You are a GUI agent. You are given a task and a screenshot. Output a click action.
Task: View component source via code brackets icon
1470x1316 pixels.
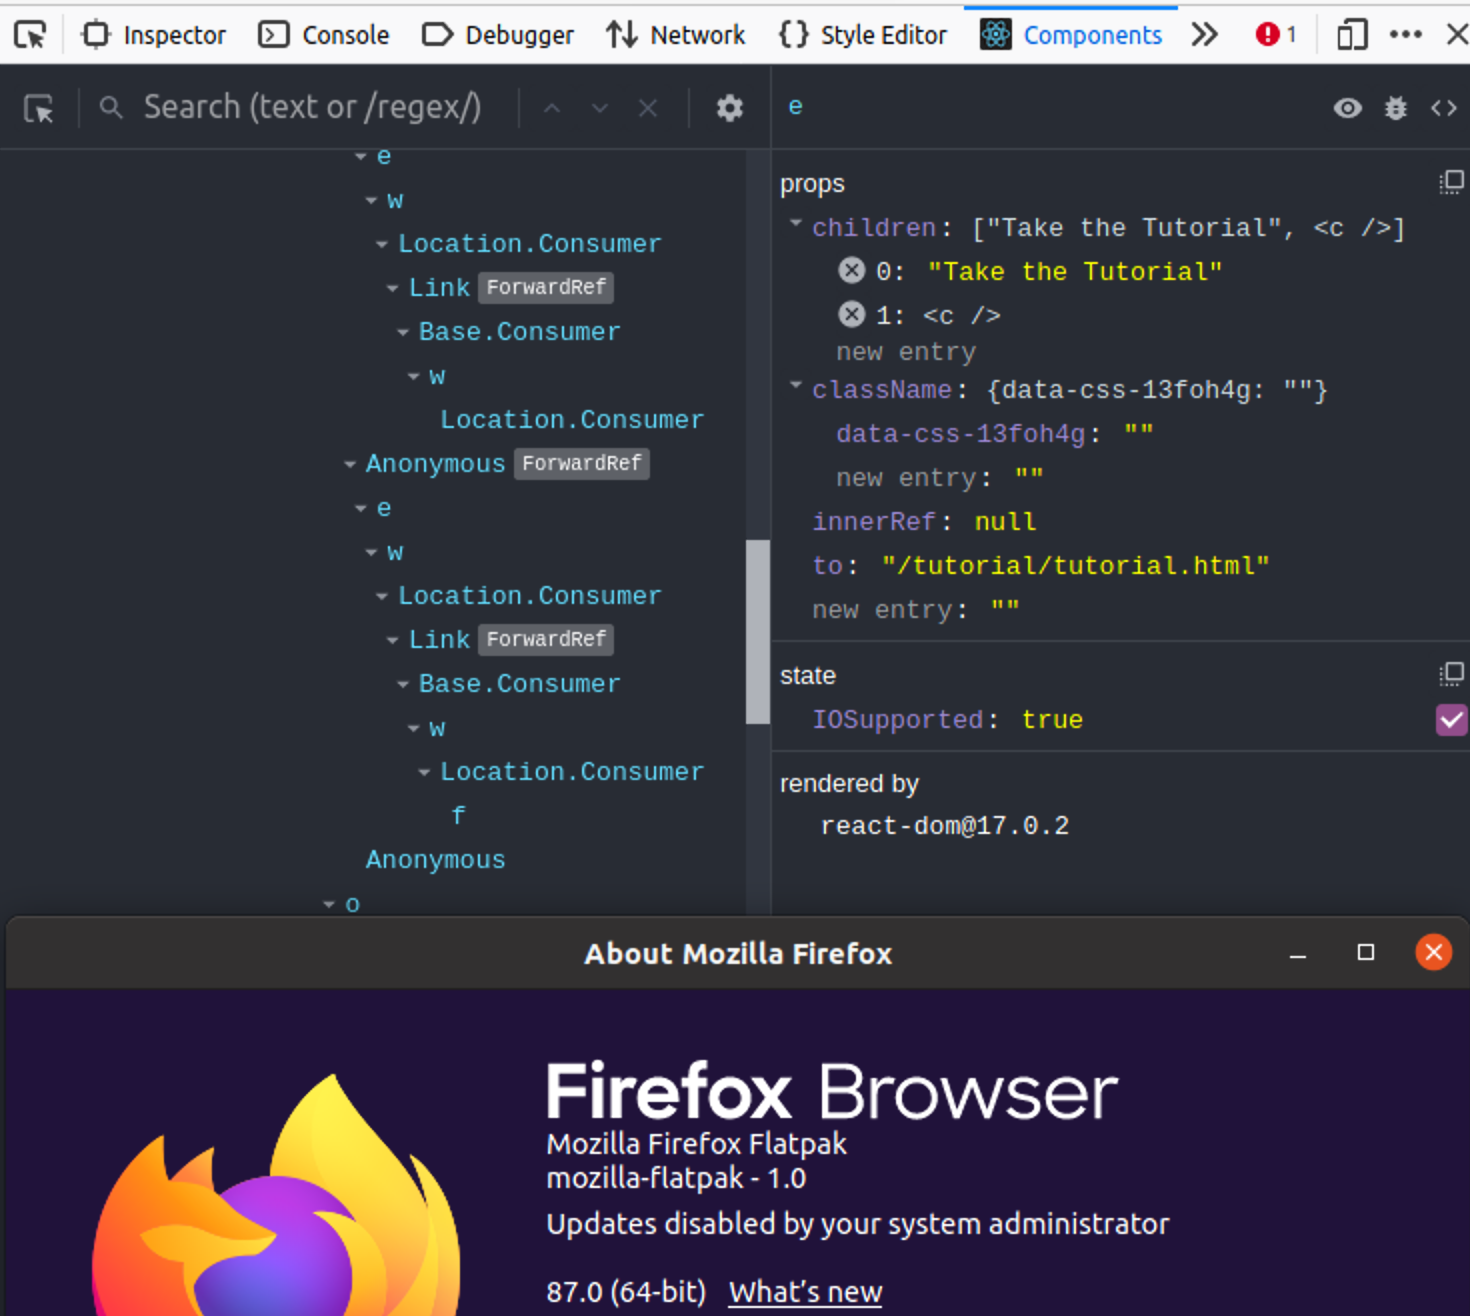click(x=1442, y=108)
